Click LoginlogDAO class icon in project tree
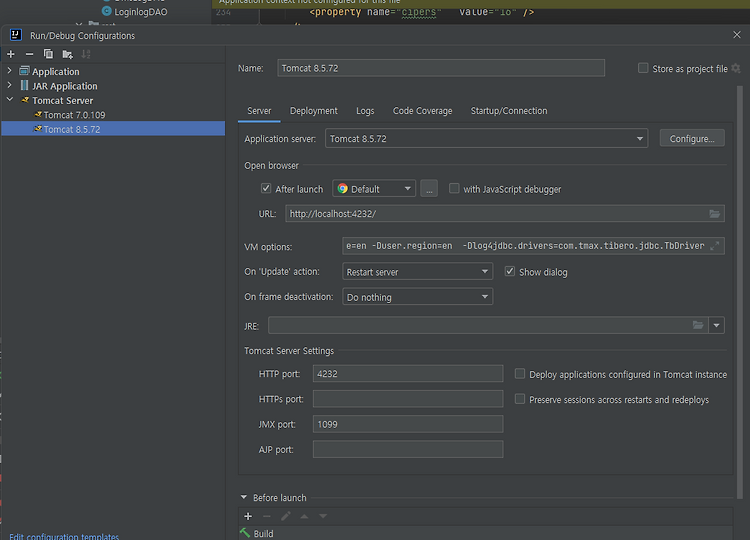The image size is (750, 540). 107,11
